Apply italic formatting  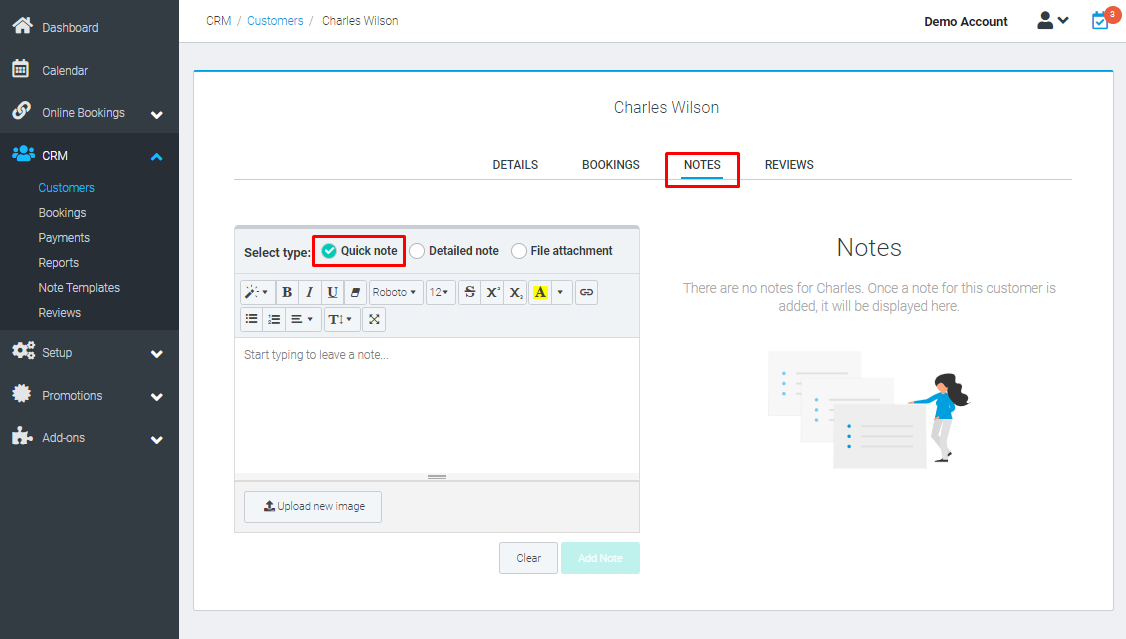click(309, 292)
